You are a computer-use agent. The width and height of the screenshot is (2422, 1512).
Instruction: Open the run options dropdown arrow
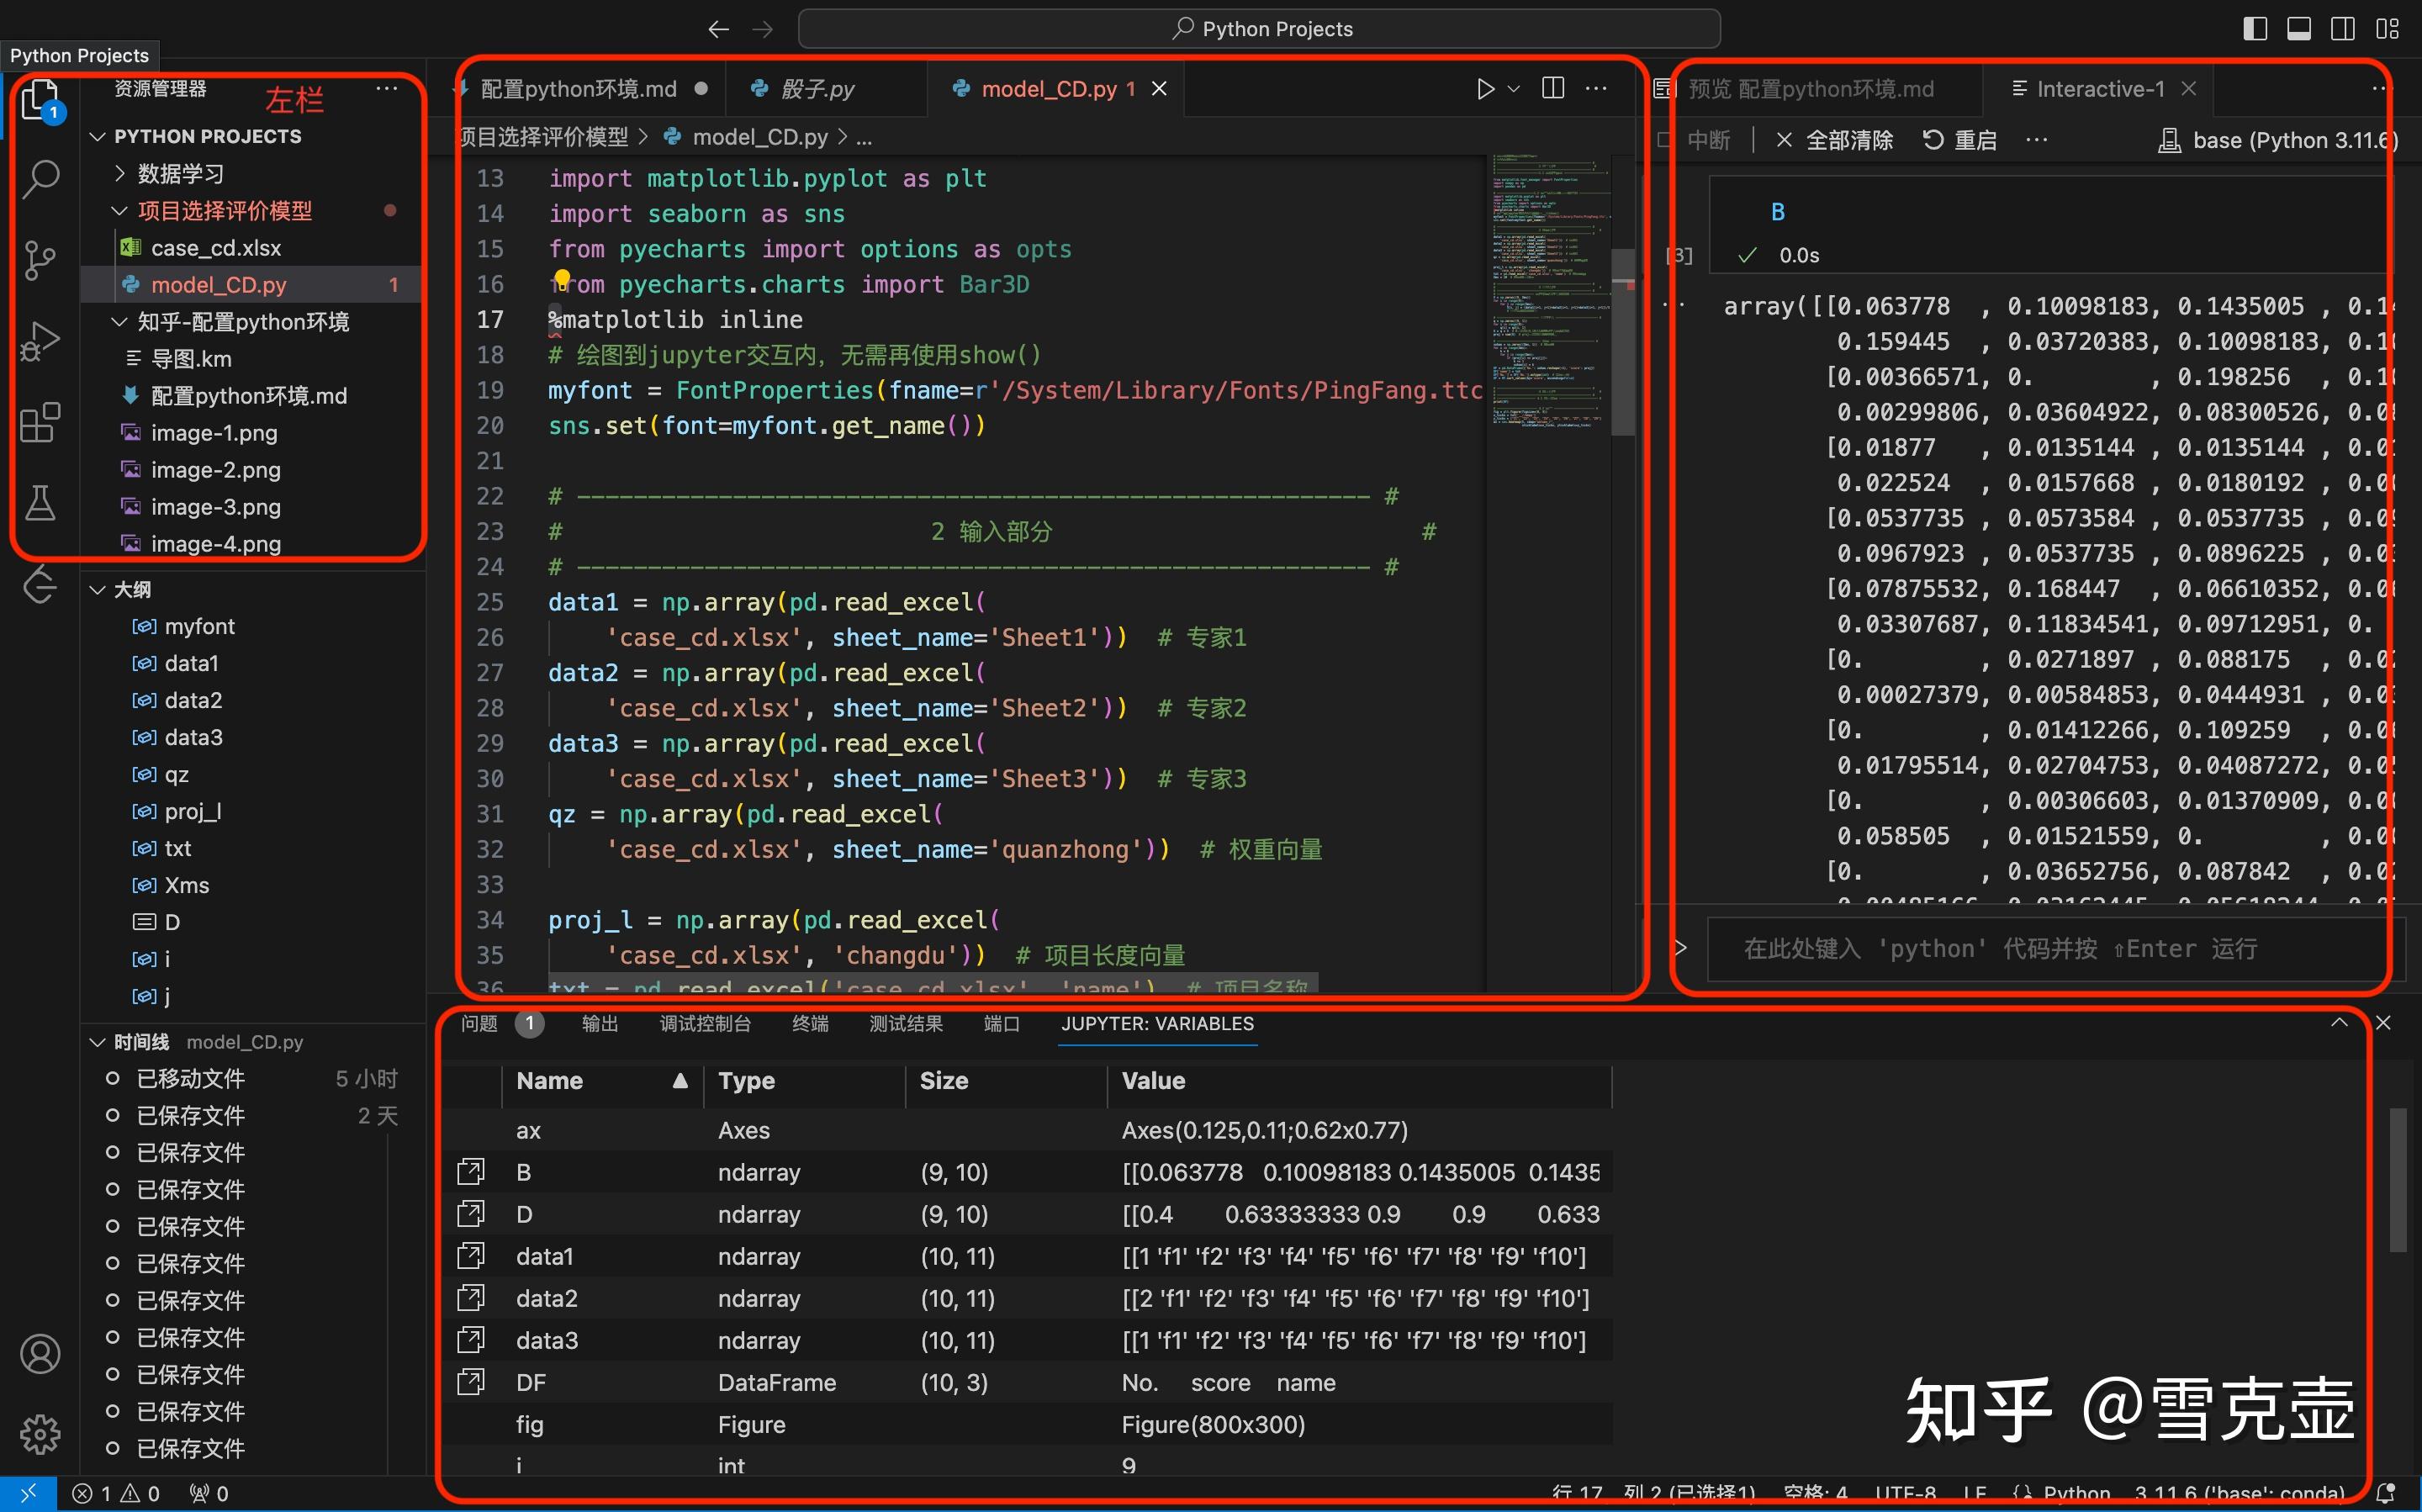tap(1514, 89)
